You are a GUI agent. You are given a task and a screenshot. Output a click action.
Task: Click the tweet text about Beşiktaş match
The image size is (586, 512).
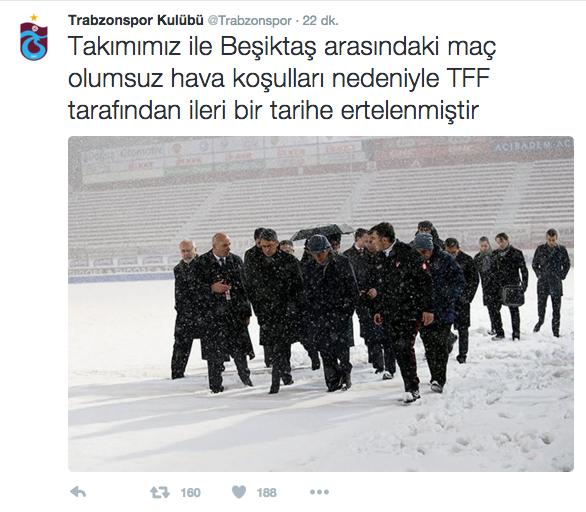tap(282, 78)
